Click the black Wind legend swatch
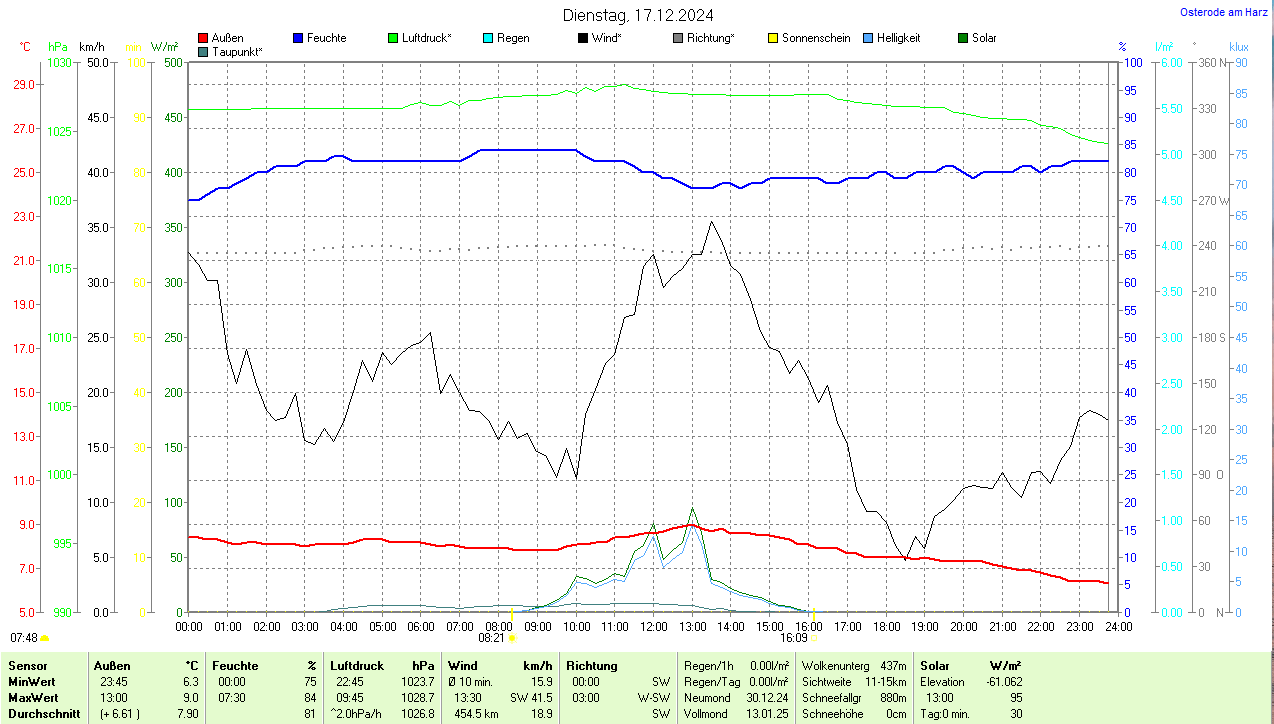The height and width of the screenshot is (724, 1274). point(583,38)
